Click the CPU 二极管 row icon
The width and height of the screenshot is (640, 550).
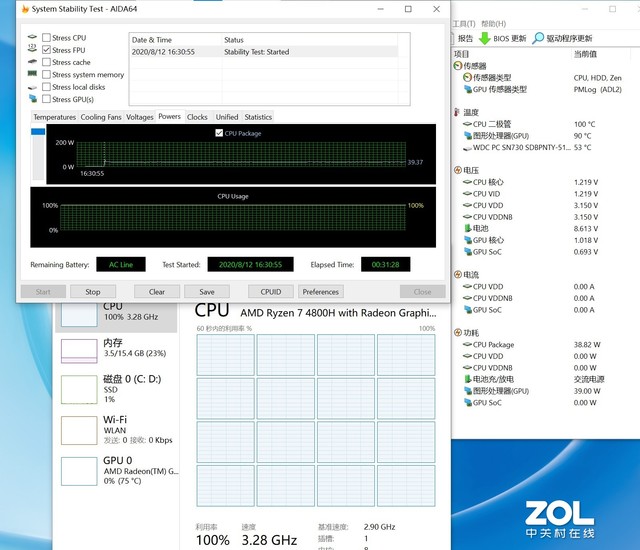[x=467, y=124]
